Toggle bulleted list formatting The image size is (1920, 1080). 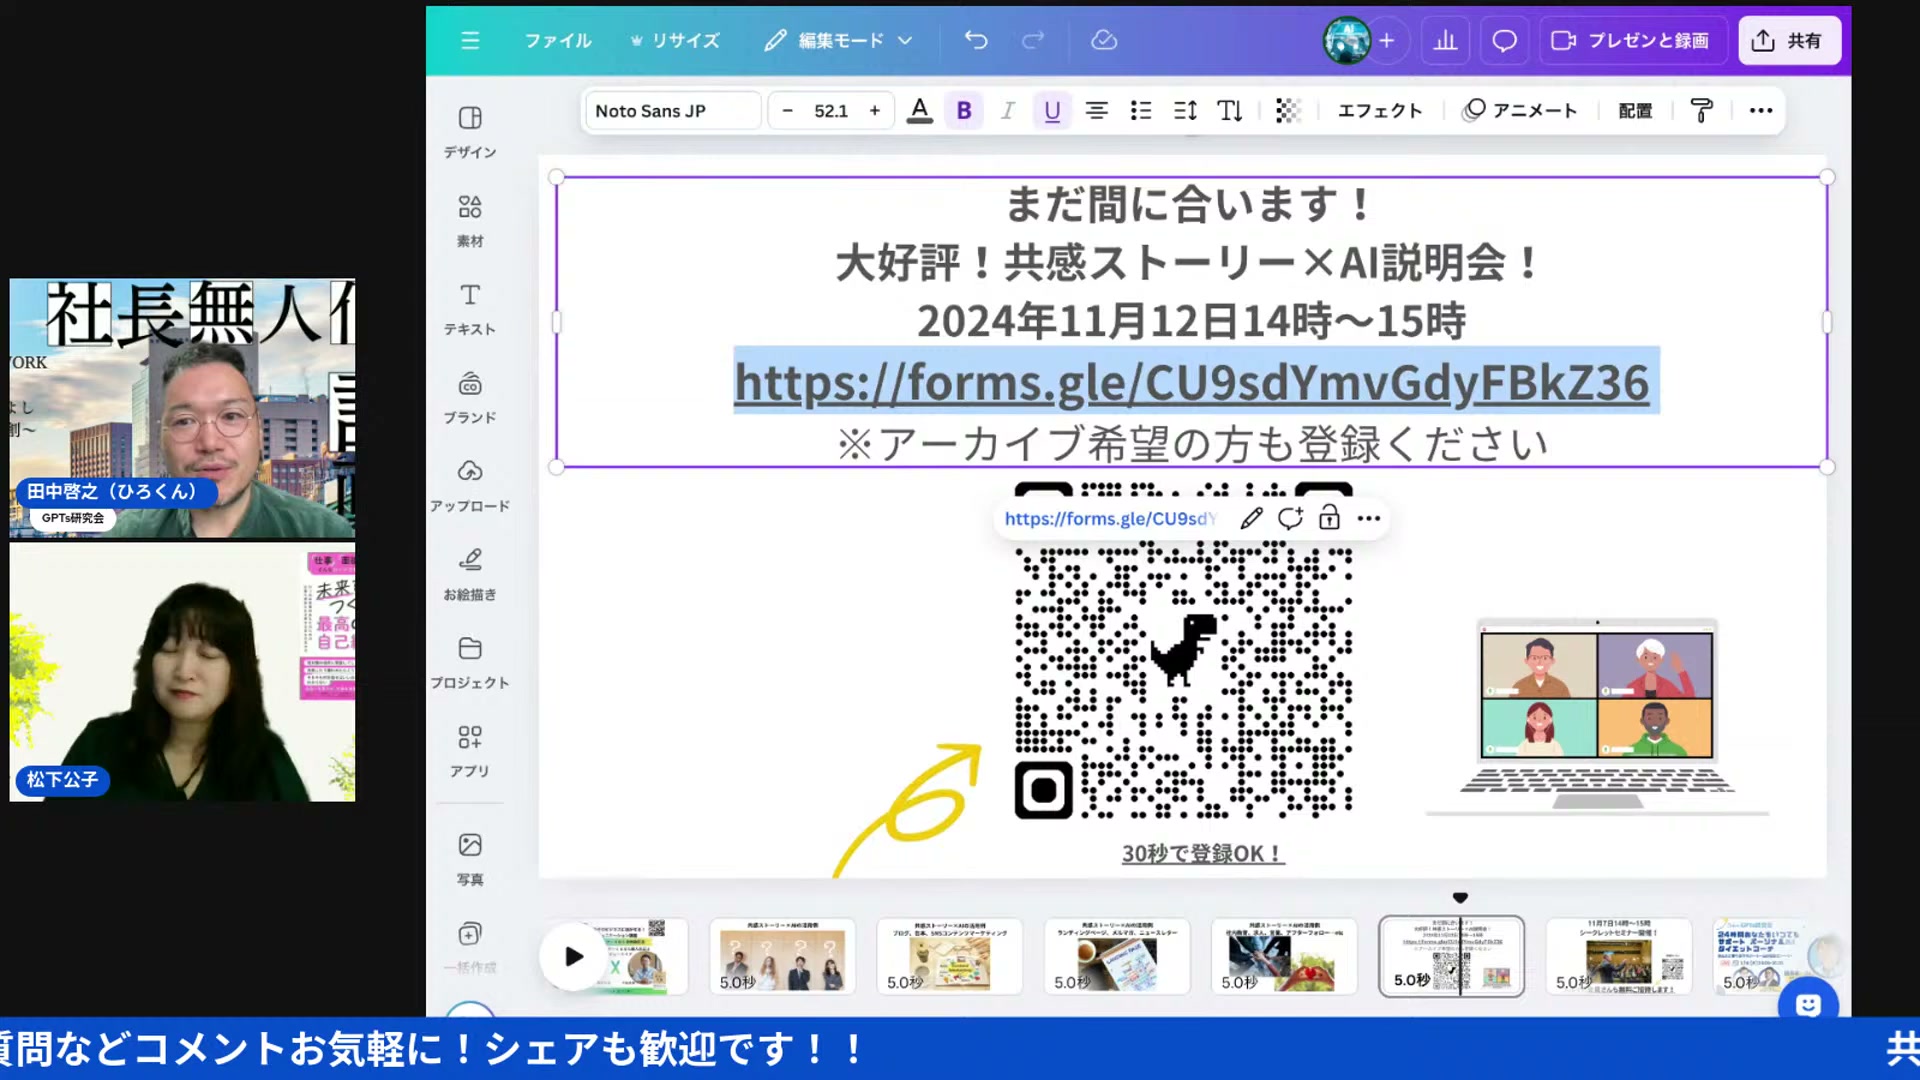coord(1141,111)
